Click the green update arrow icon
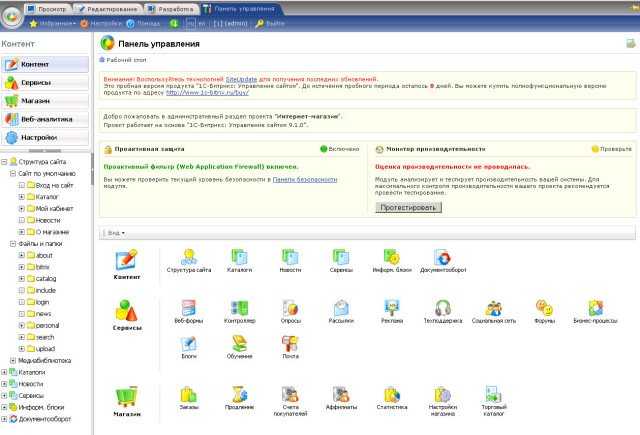 point(174,24)
